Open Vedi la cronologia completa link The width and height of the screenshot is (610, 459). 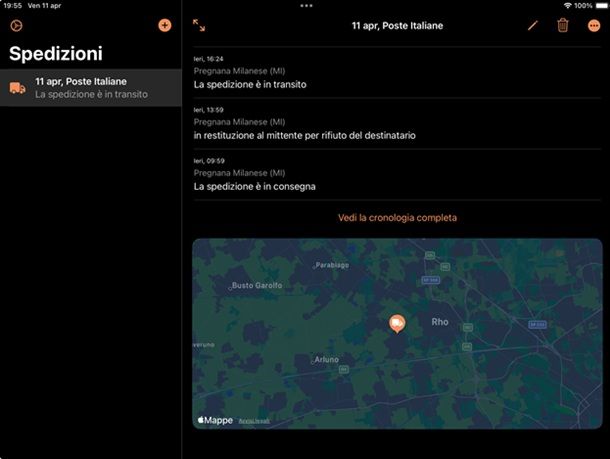click(397, 217)
